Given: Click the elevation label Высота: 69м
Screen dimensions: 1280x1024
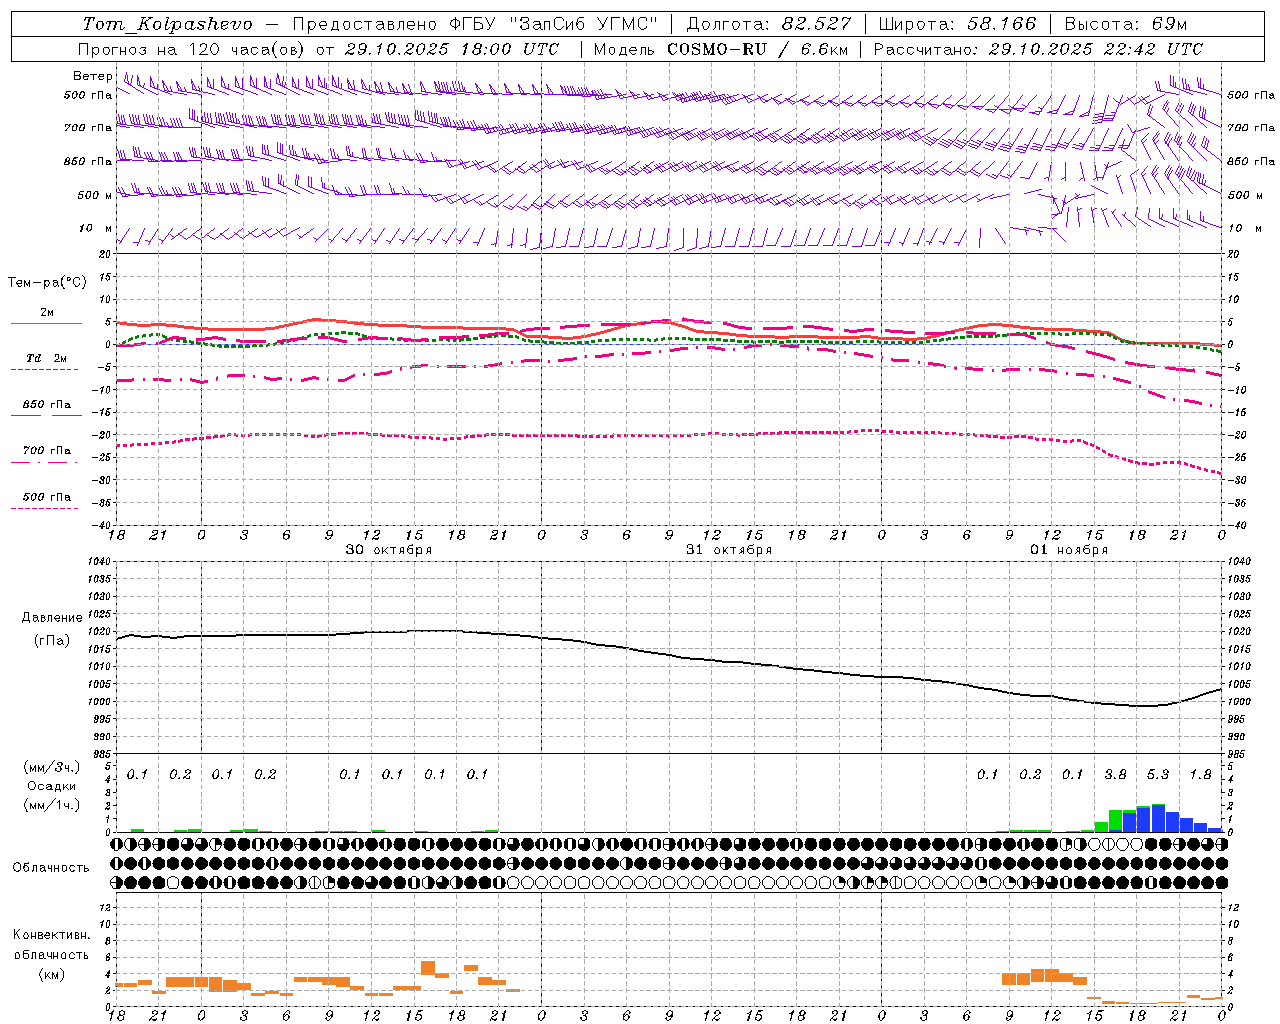Looking at the screenshot, I should [x=1126, y=24].
